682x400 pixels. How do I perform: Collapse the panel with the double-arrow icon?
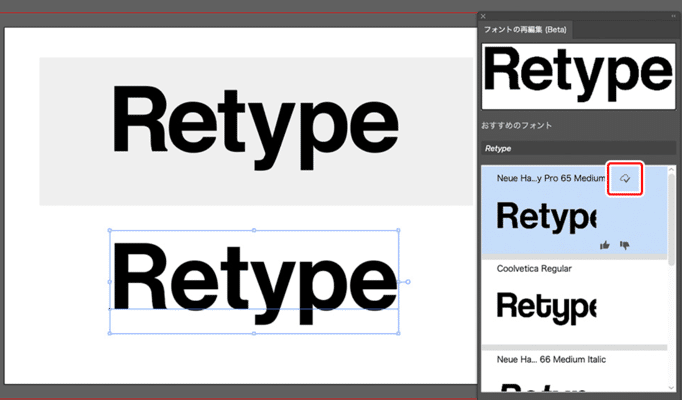[x=674, y=16]
